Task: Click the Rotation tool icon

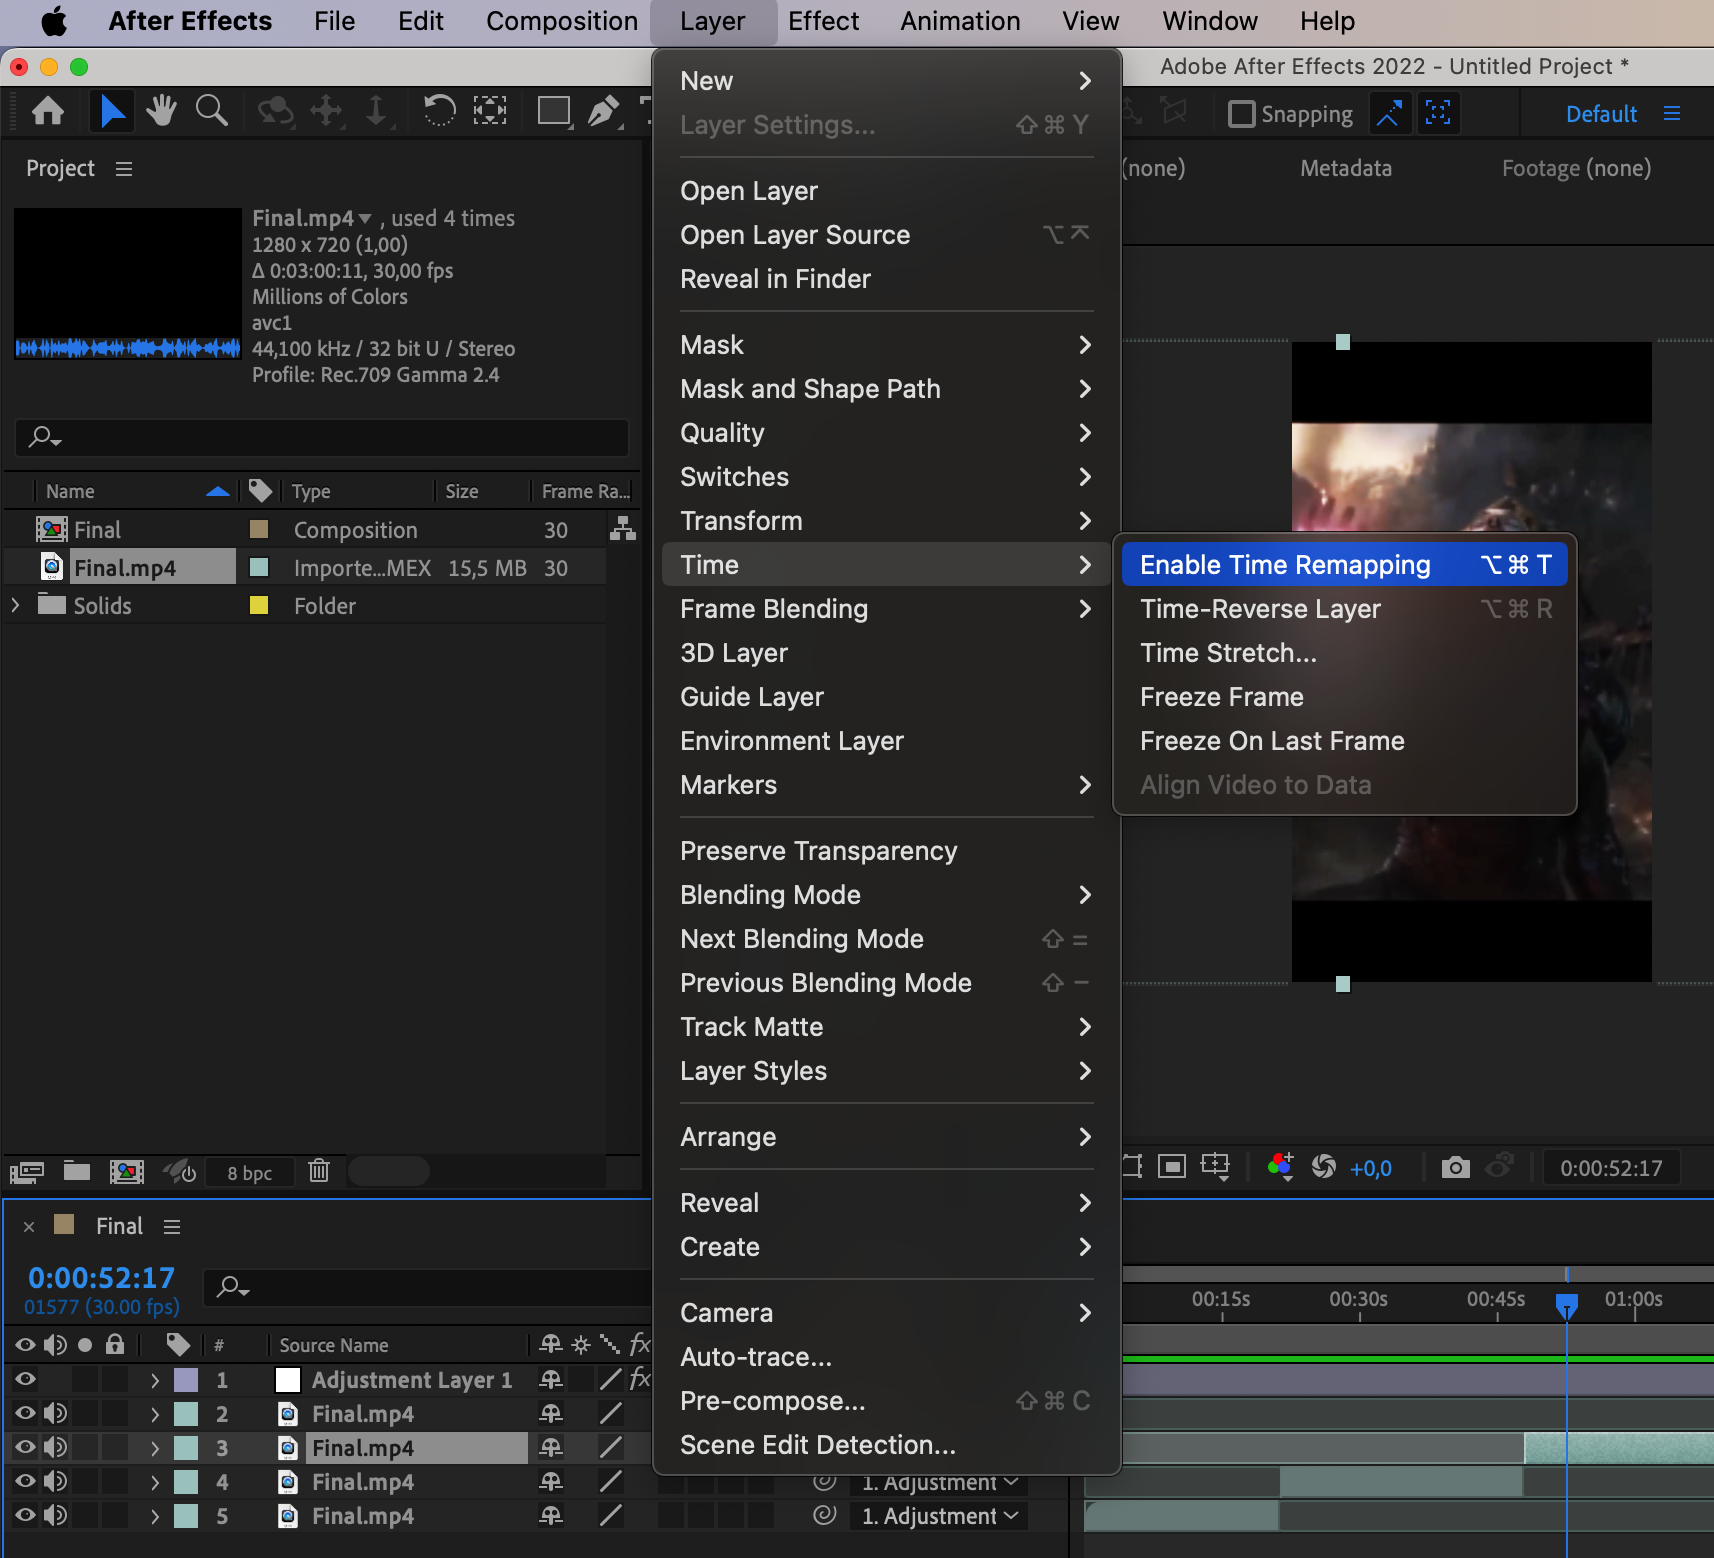Action: 439,111
